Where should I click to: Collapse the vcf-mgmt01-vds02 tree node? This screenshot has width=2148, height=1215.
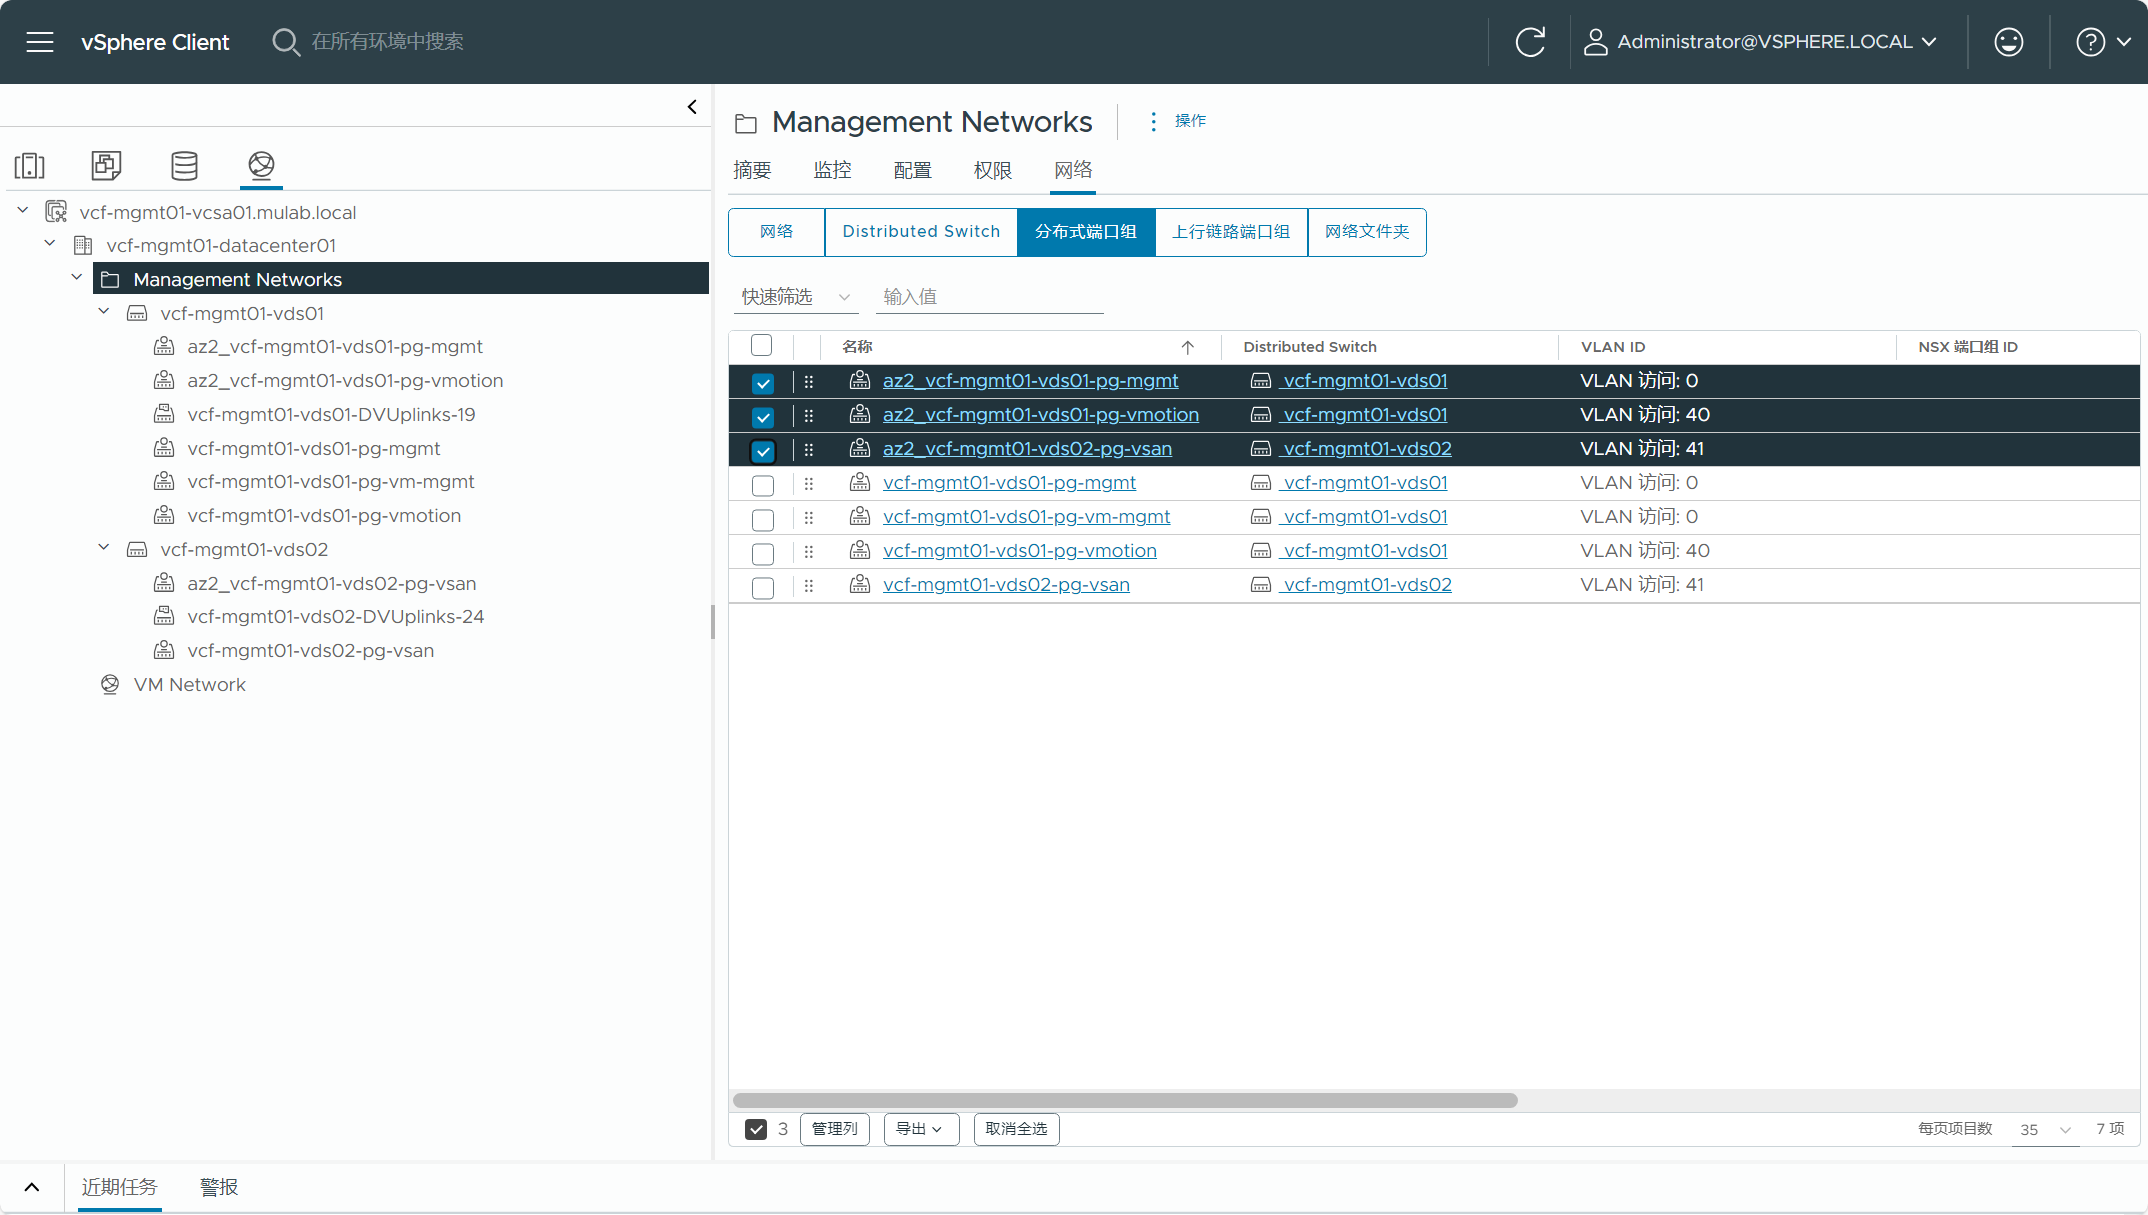pyautogui.click(x=104, y=548)
